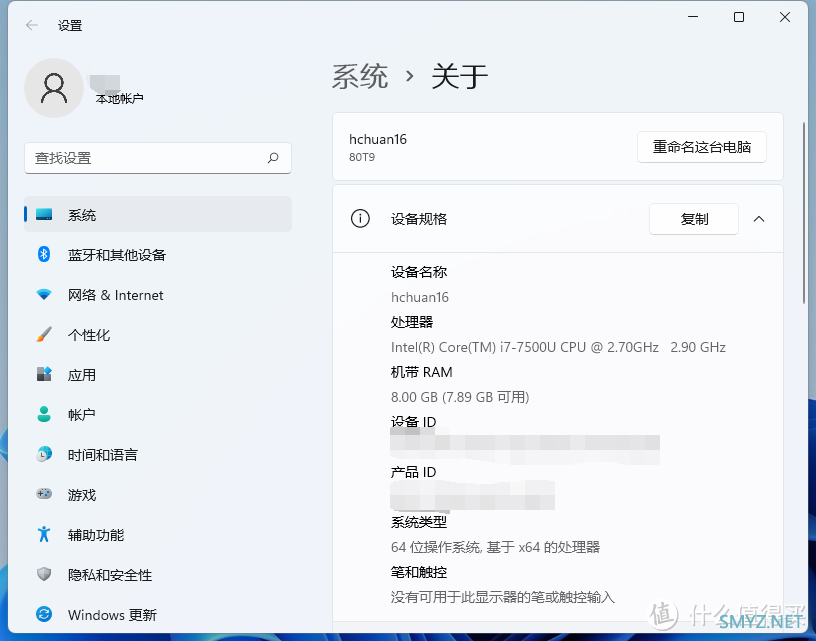Collapse the 设备规格 section chevron

tap(759, 219)
